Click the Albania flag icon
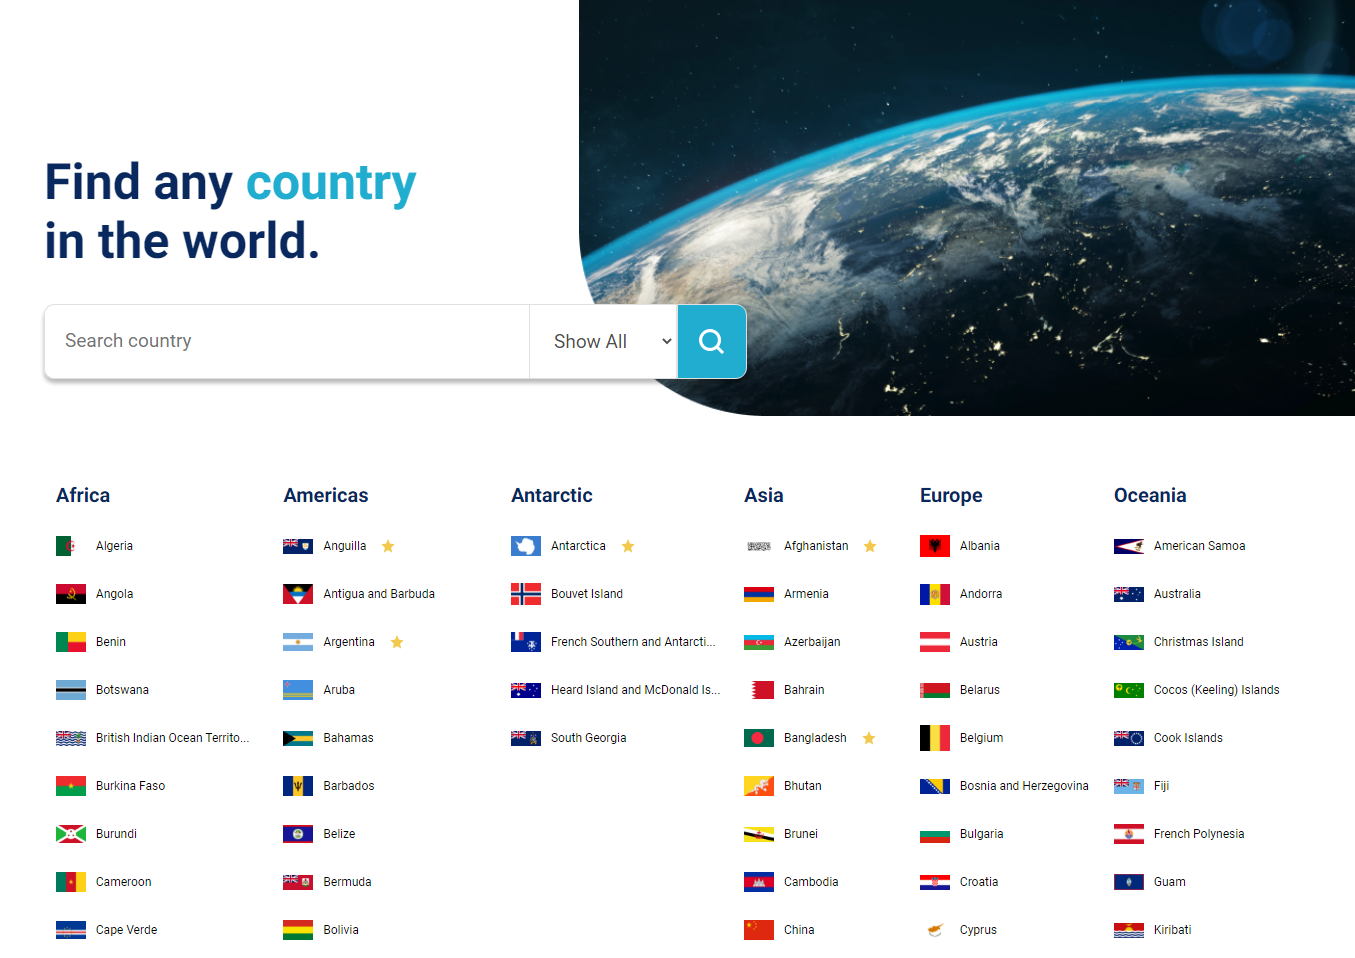This screenshot has height=958, width=1355. pyautogui.click(x=935, y=546)
